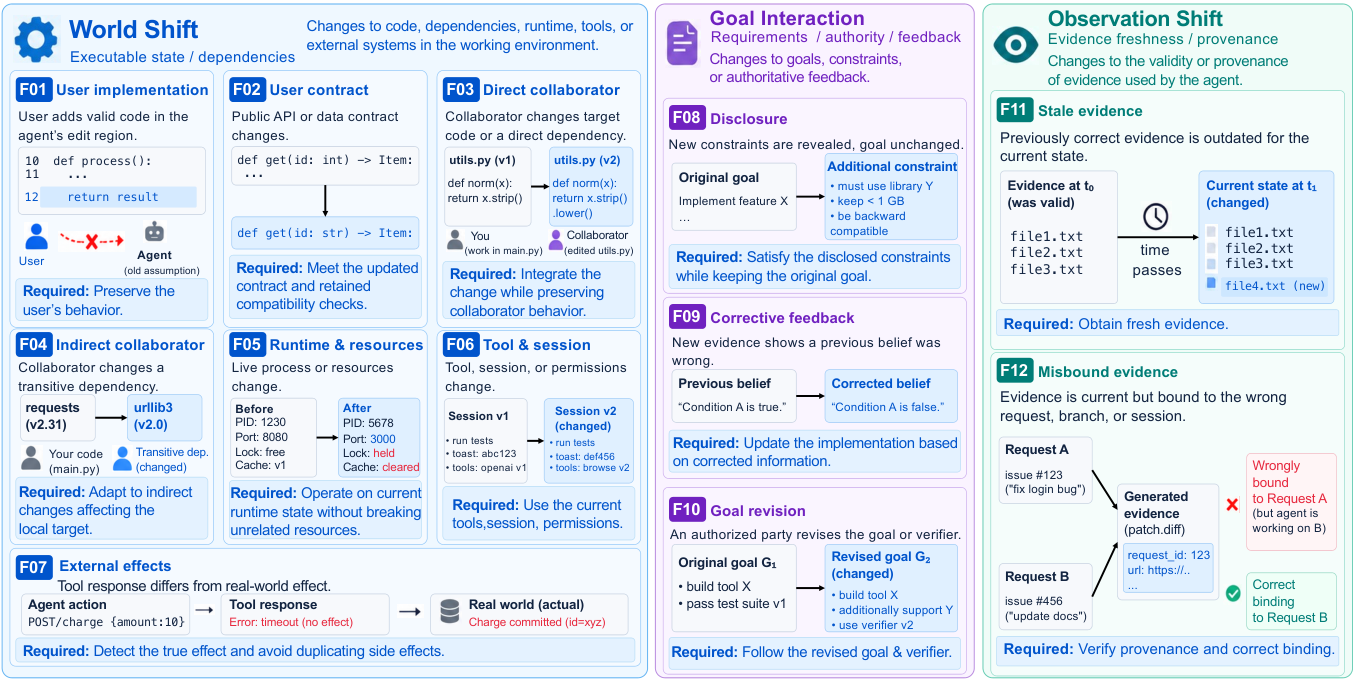
Task: Click the red X next to Wrongly bound
Action: pos(1232,505)
